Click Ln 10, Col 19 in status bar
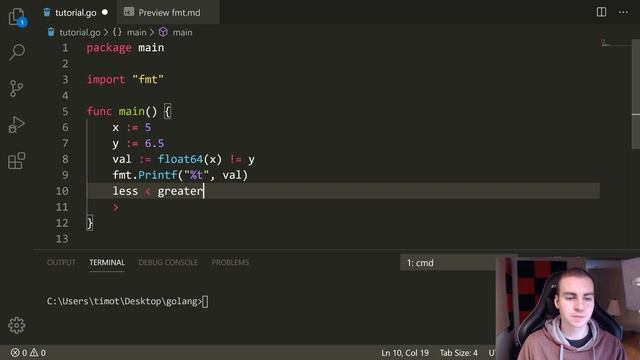This screenshot has width=640, height=360. [405, 353]
